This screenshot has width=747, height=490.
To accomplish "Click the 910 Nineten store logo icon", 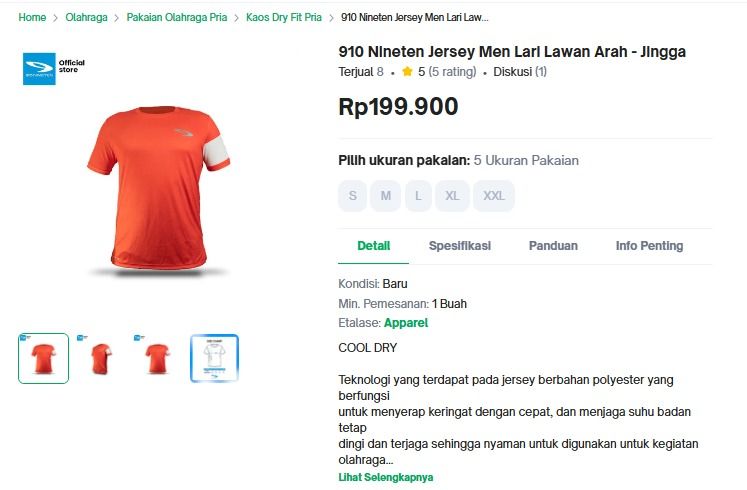I will click(39, 68).
